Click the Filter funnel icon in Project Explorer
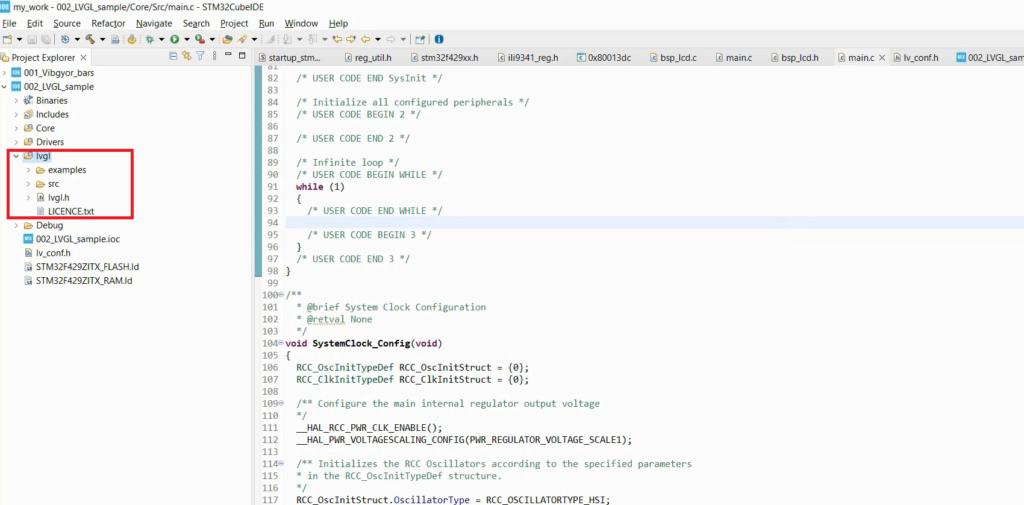The height and width of the screenshot is (505, 1024). (200, 56)
